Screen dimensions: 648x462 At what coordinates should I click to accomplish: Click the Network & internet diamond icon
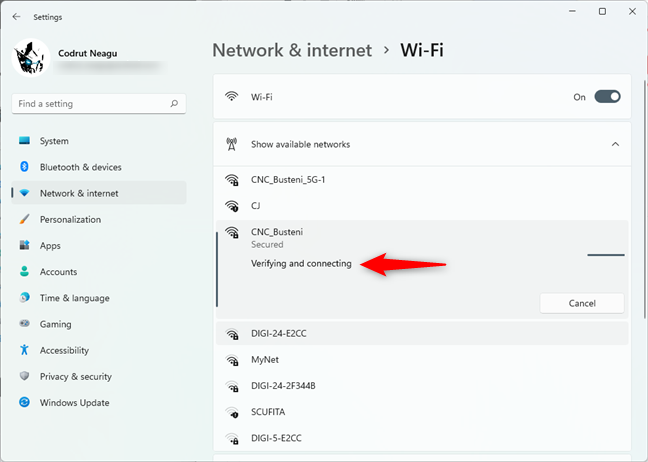24,193
